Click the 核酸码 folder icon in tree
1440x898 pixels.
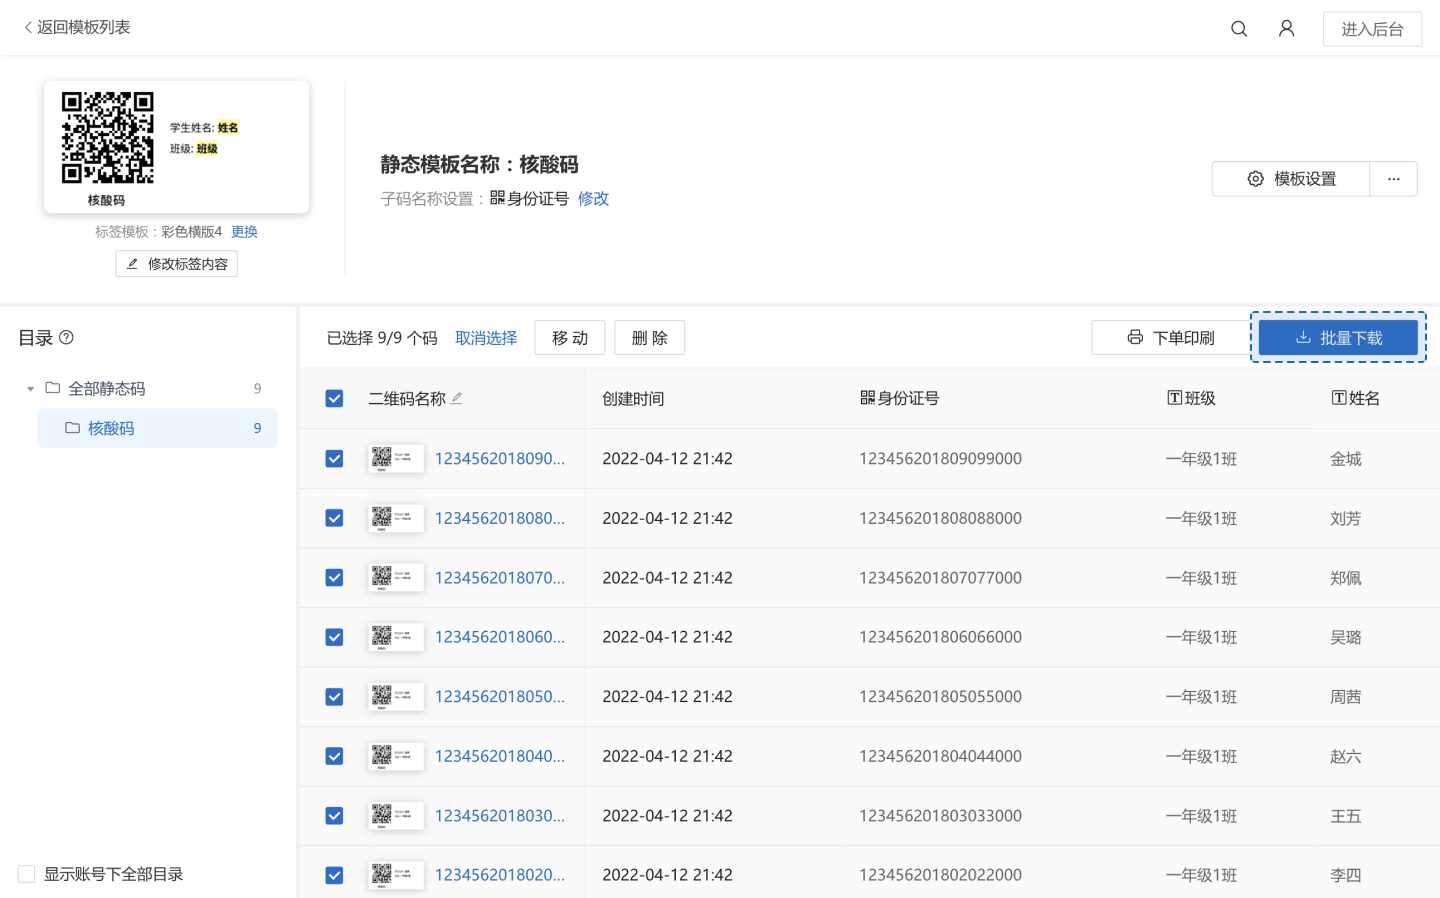pyautogui.click(x=72, y=428)
